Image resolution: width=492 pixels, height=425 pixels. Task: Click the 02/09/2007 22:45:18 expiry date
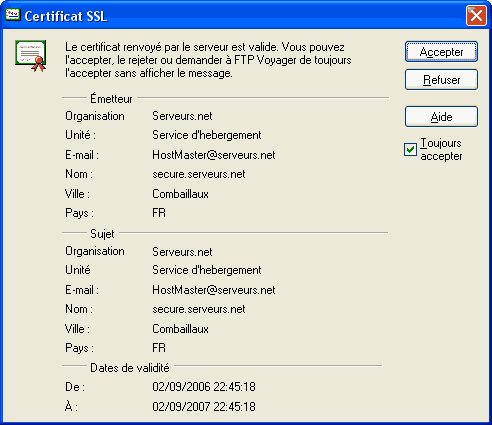click(x=204, y=407)
